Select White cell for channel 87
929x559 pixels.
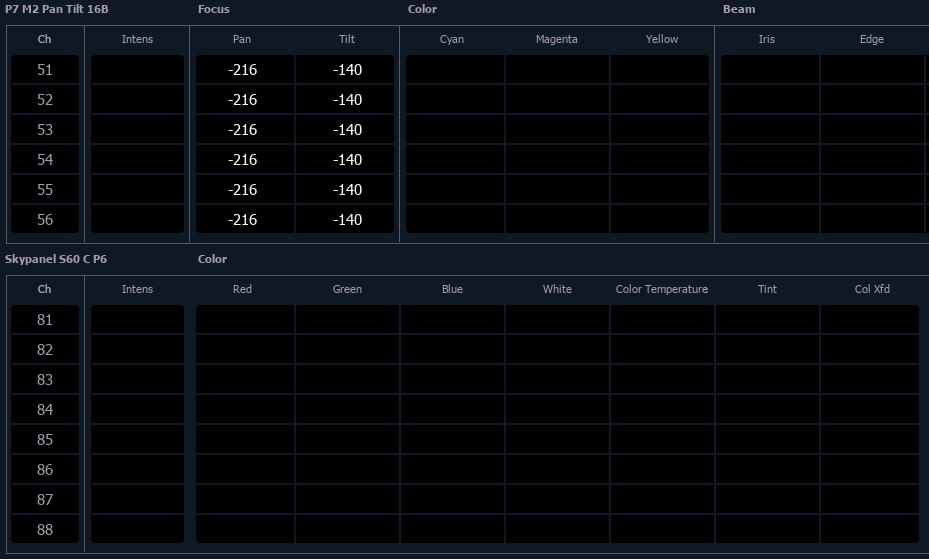(x=558, y=499)
